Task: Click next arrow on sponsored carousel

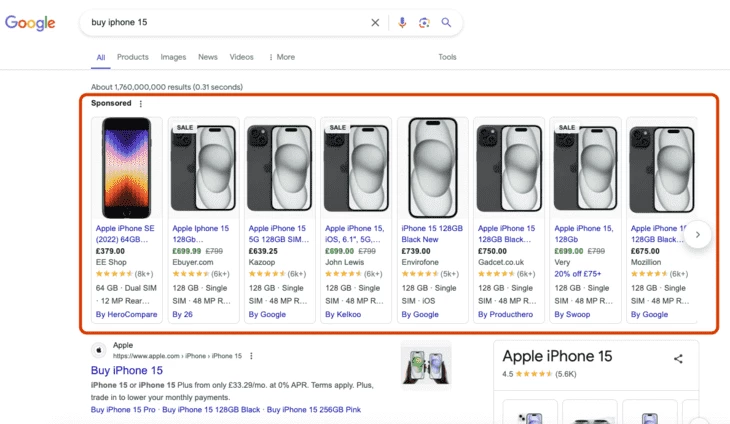Action: tap(697, 235)
